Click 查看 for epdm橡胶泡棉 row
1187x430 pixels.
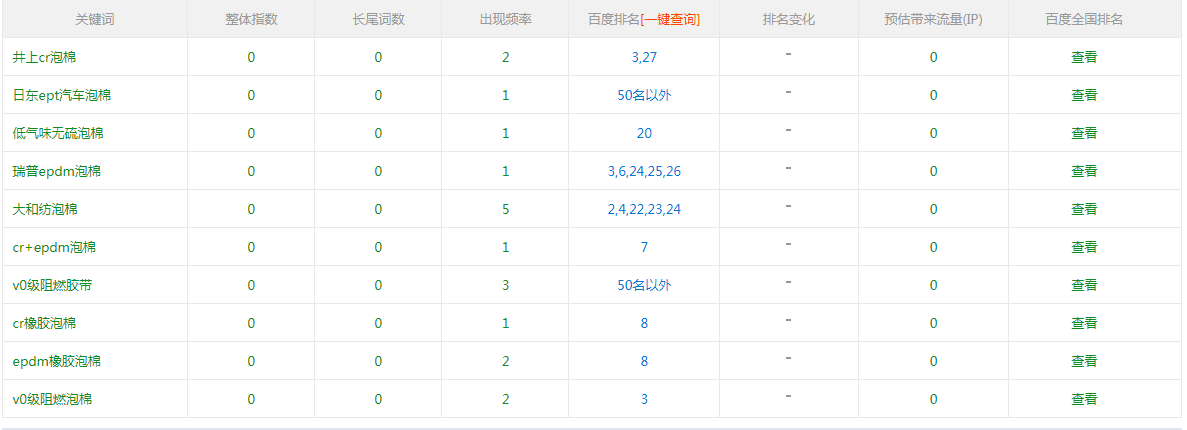pyautogui.click(x=1084, y=361)
